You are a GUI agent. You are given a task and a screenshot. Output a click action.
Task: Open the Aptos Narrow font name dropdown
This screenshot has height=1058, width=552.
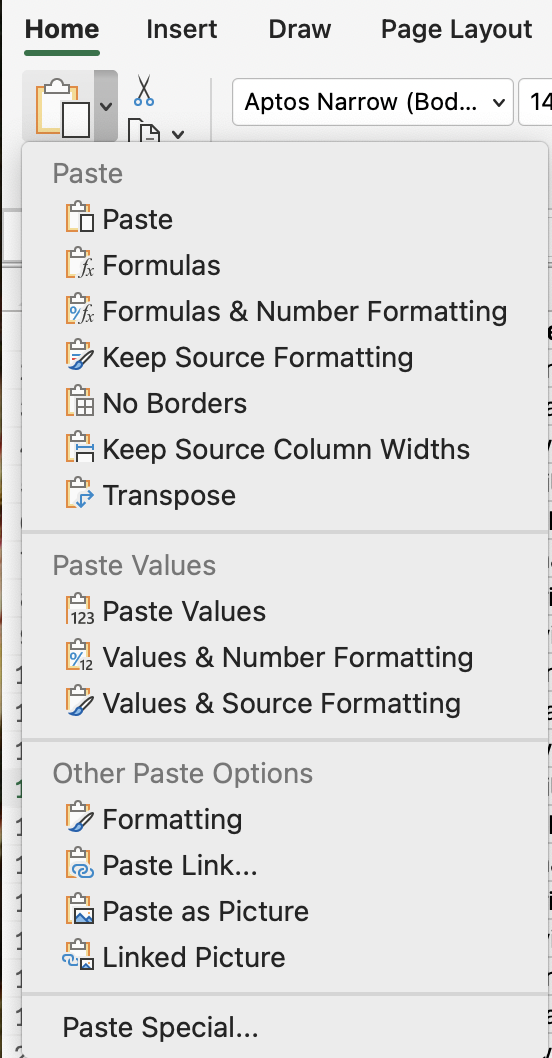tap(372, 102)
